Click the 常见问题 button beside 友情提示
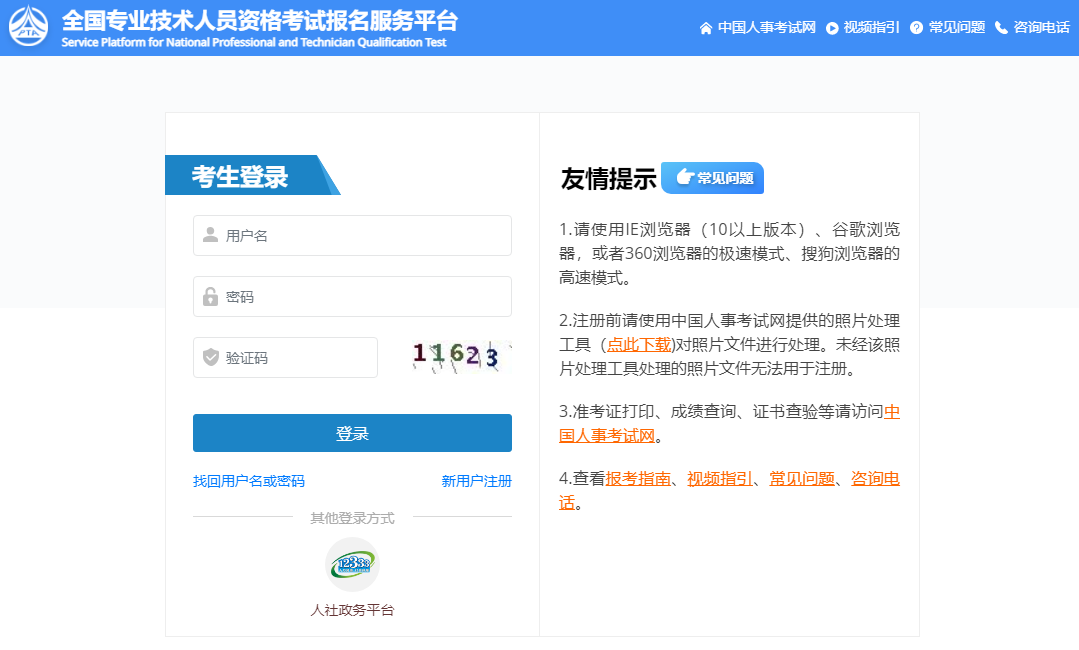Image resolution: width=1079 pixels, height=650 pixels. click(712, 178)
